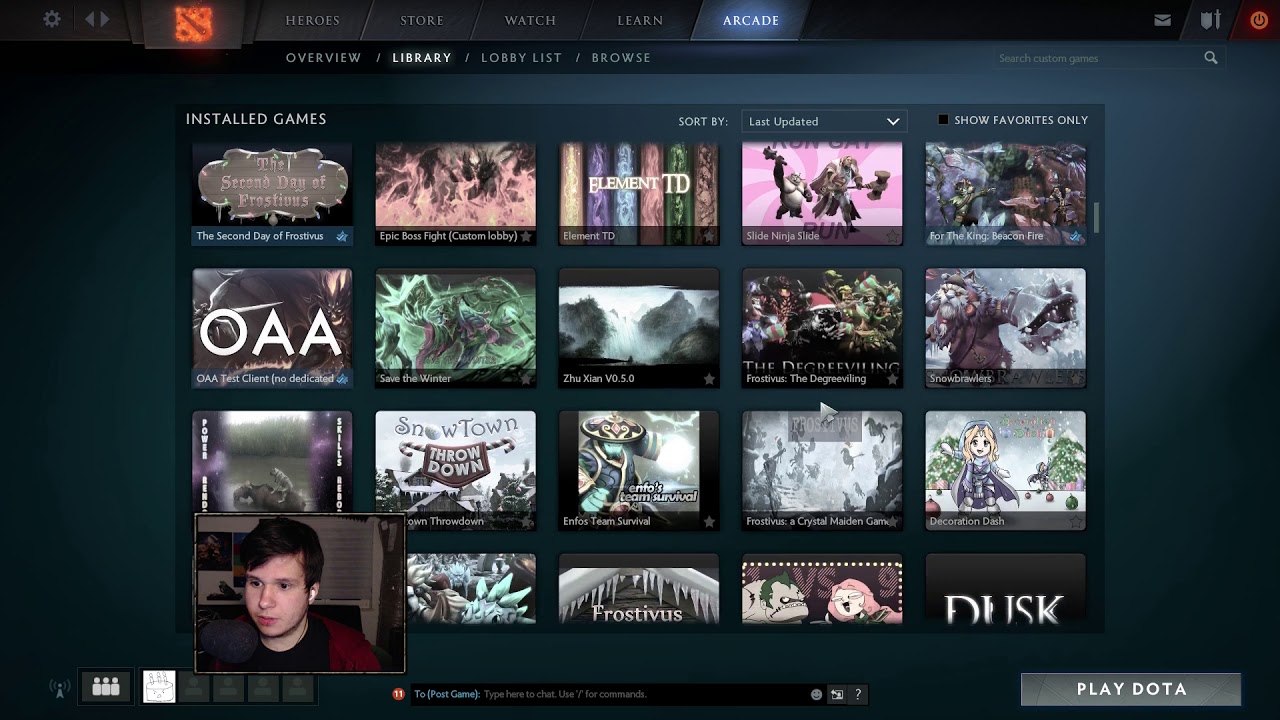1280x720 pixels.
Task: Click tools icon on OAA Test Client
Action: click(342, 379)
